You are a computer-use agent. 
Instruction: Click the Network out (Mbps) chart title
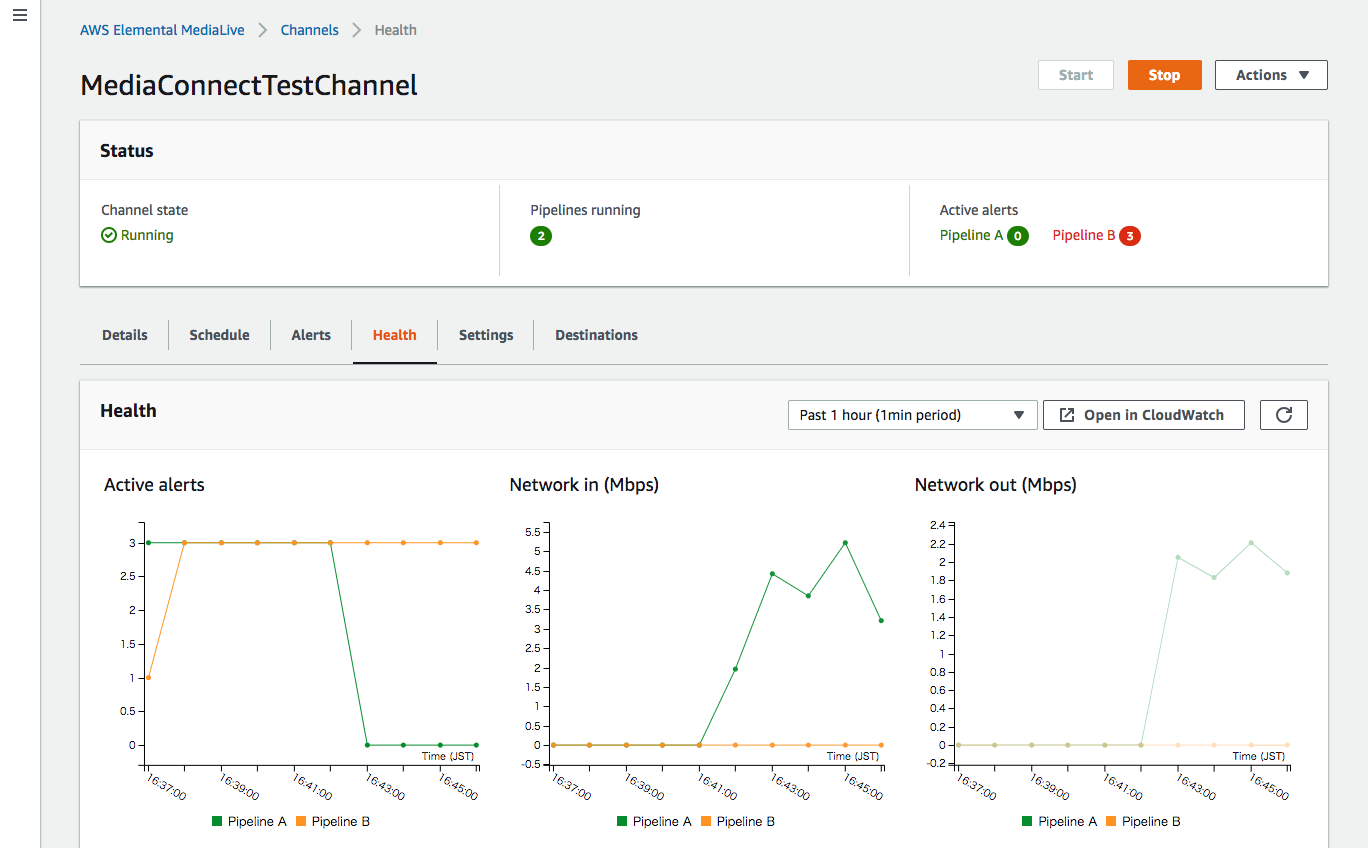[x=995, y=485]
